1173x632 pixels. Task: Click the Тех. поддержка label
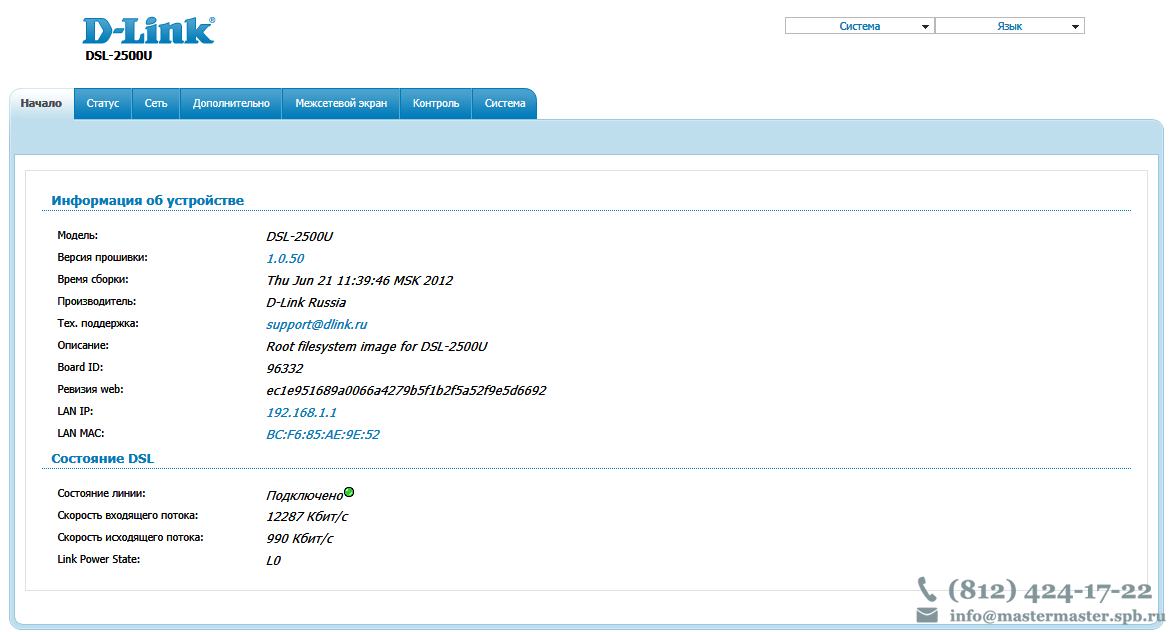98,324
